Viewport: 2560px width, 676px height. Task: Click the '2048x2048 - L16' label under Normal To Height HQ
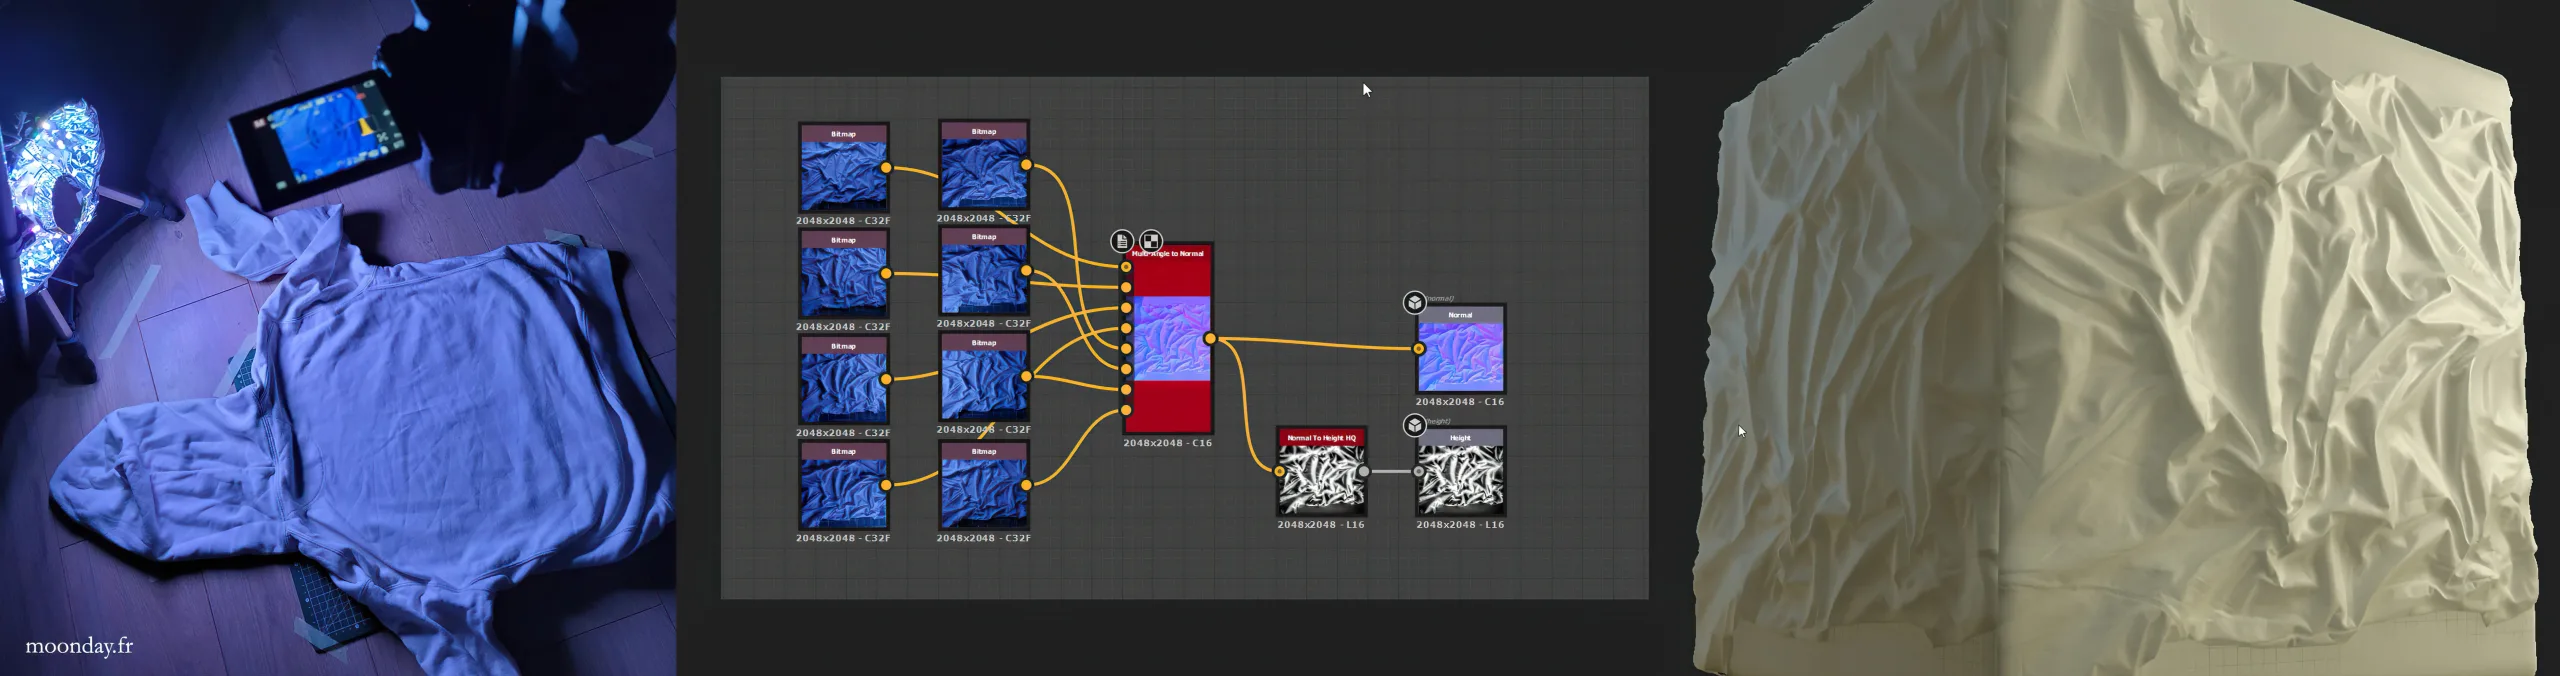click(1321, 525)
